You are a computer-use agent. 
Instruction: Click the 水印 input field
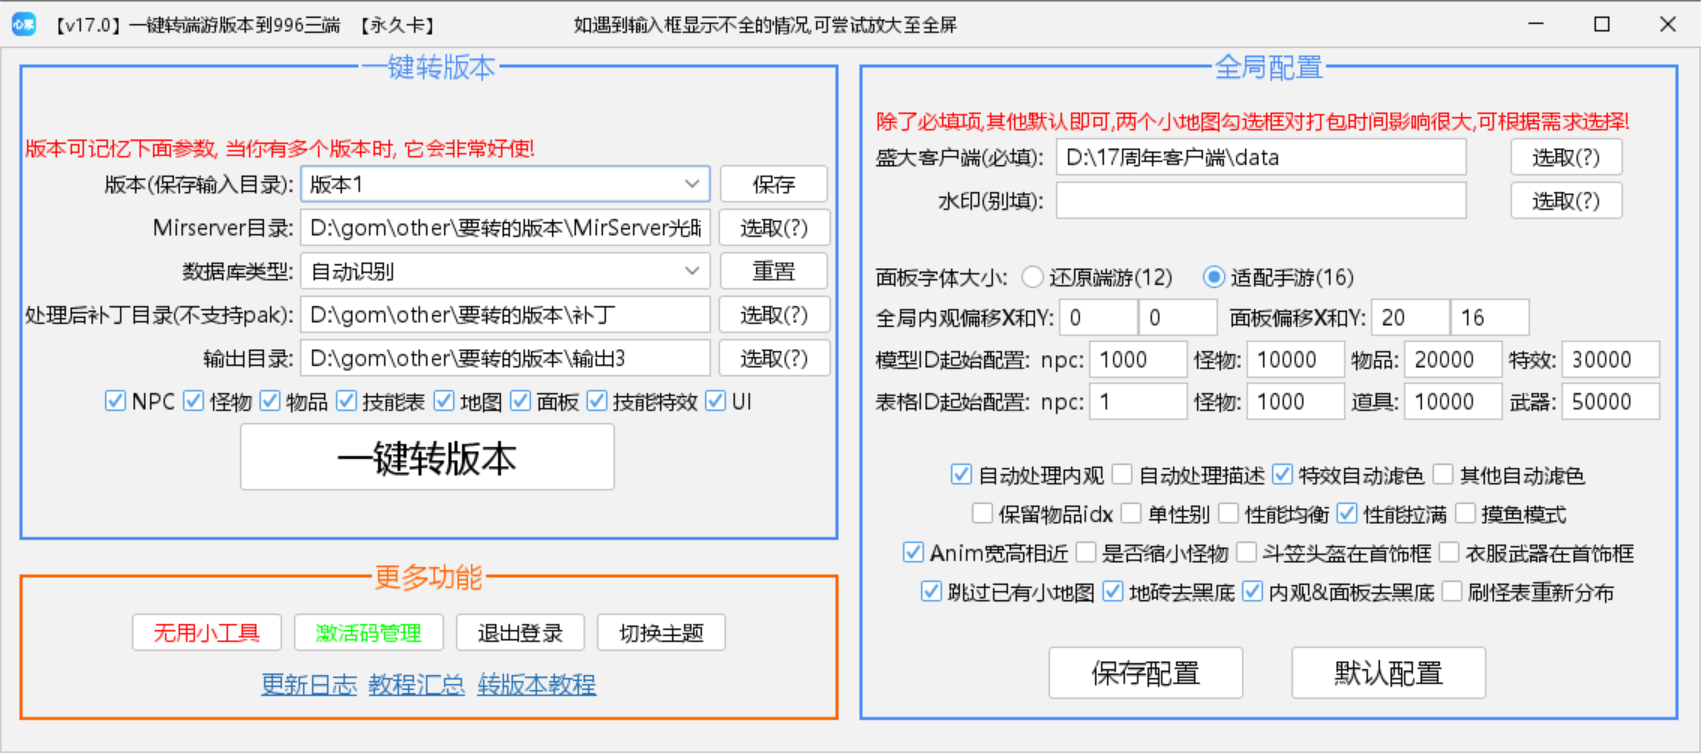click(1261, 201)
